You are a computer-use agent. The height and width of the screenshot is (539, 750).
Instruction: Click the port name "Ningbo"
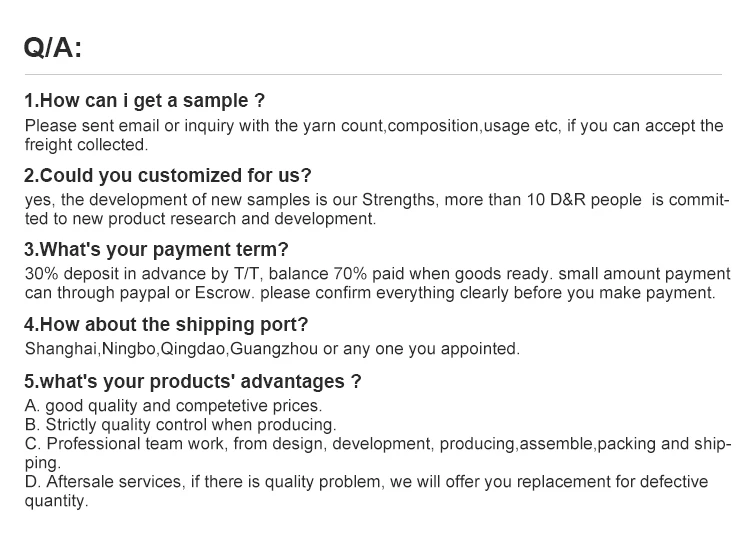[130, 349]
